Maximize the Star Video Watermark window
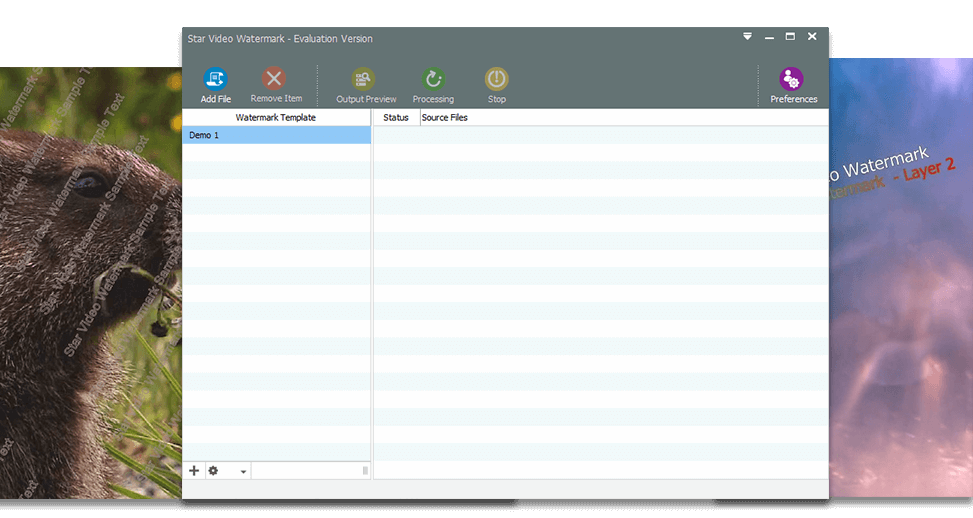The image size is (973, 518). 790,37
